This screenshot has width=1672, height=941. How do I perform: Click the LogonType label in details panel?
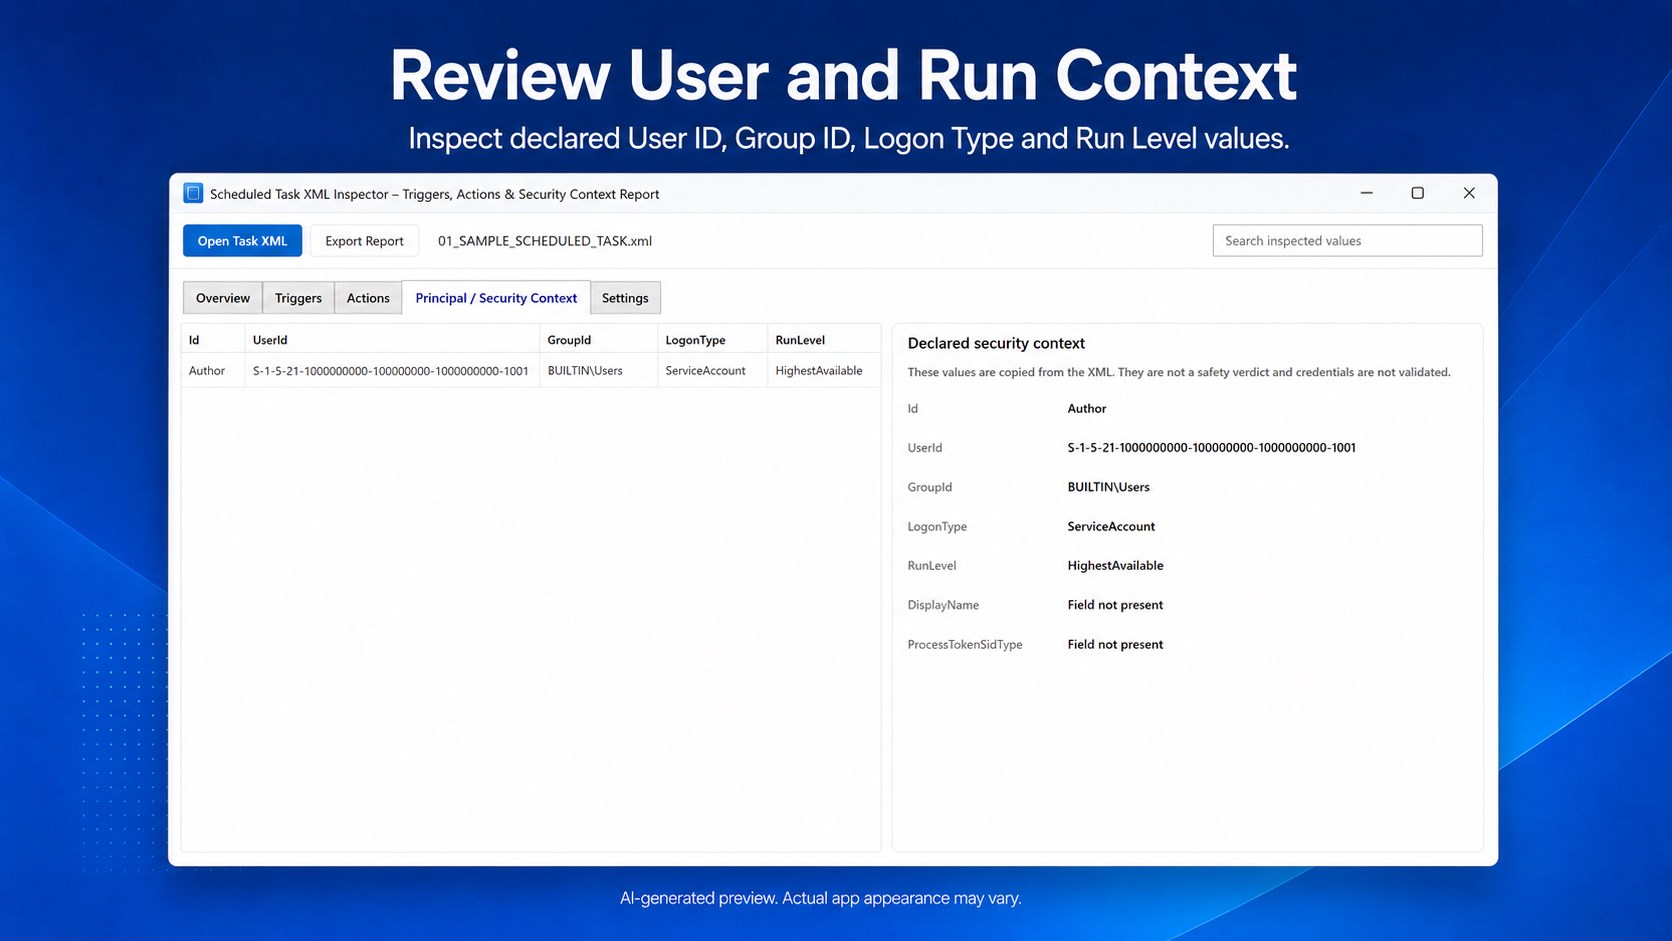[937, 527]
